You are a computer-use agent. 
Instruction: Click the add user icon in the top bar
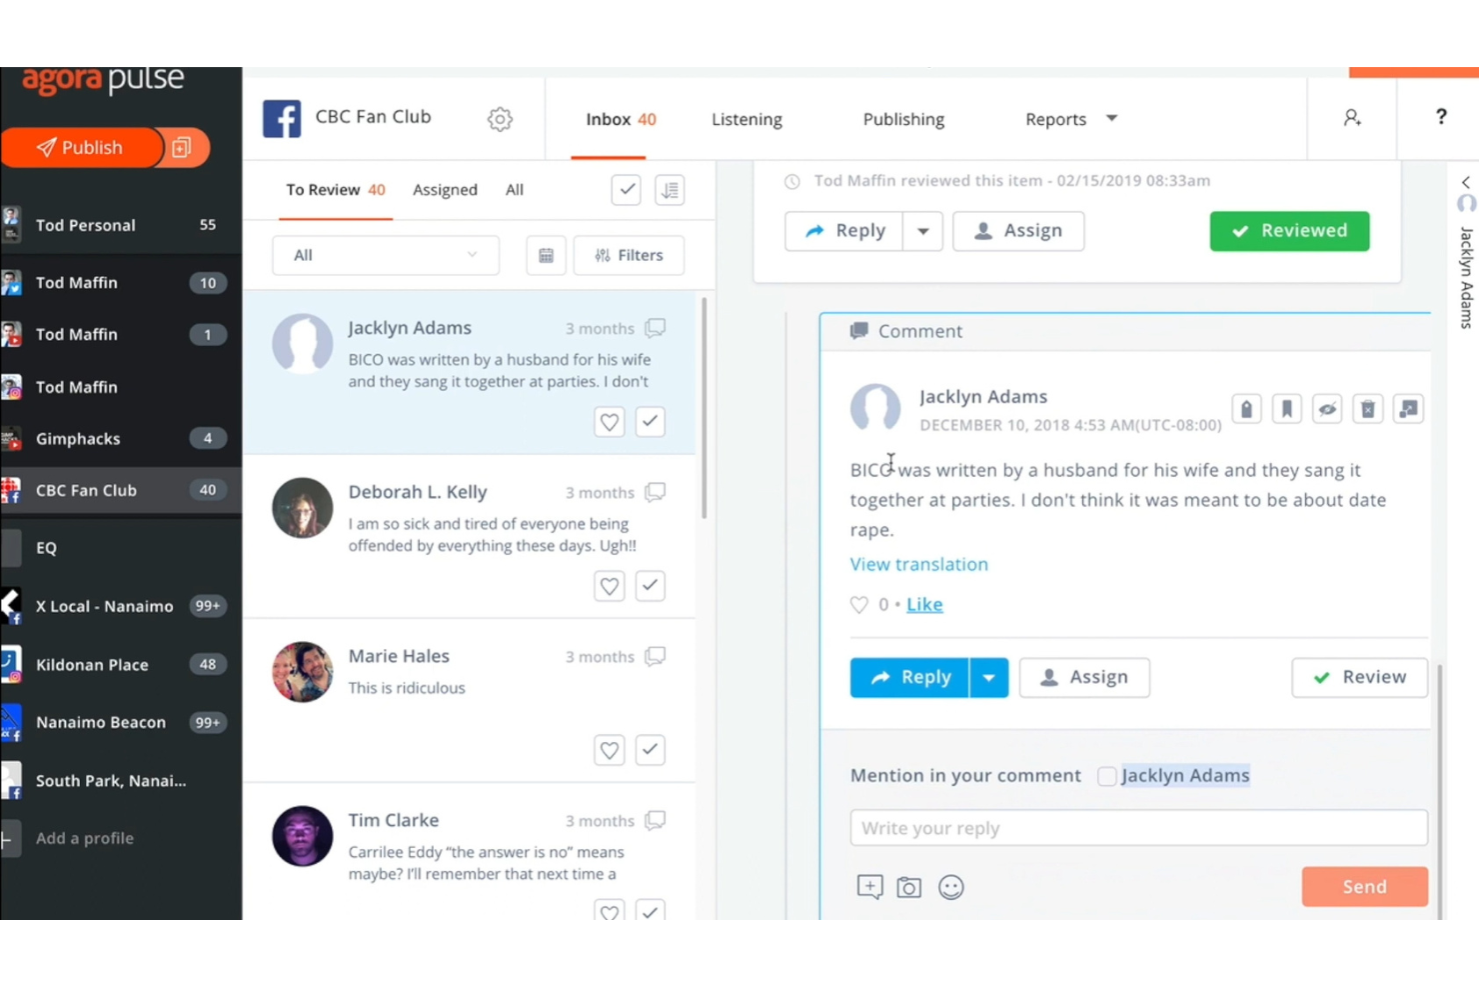1352,118
